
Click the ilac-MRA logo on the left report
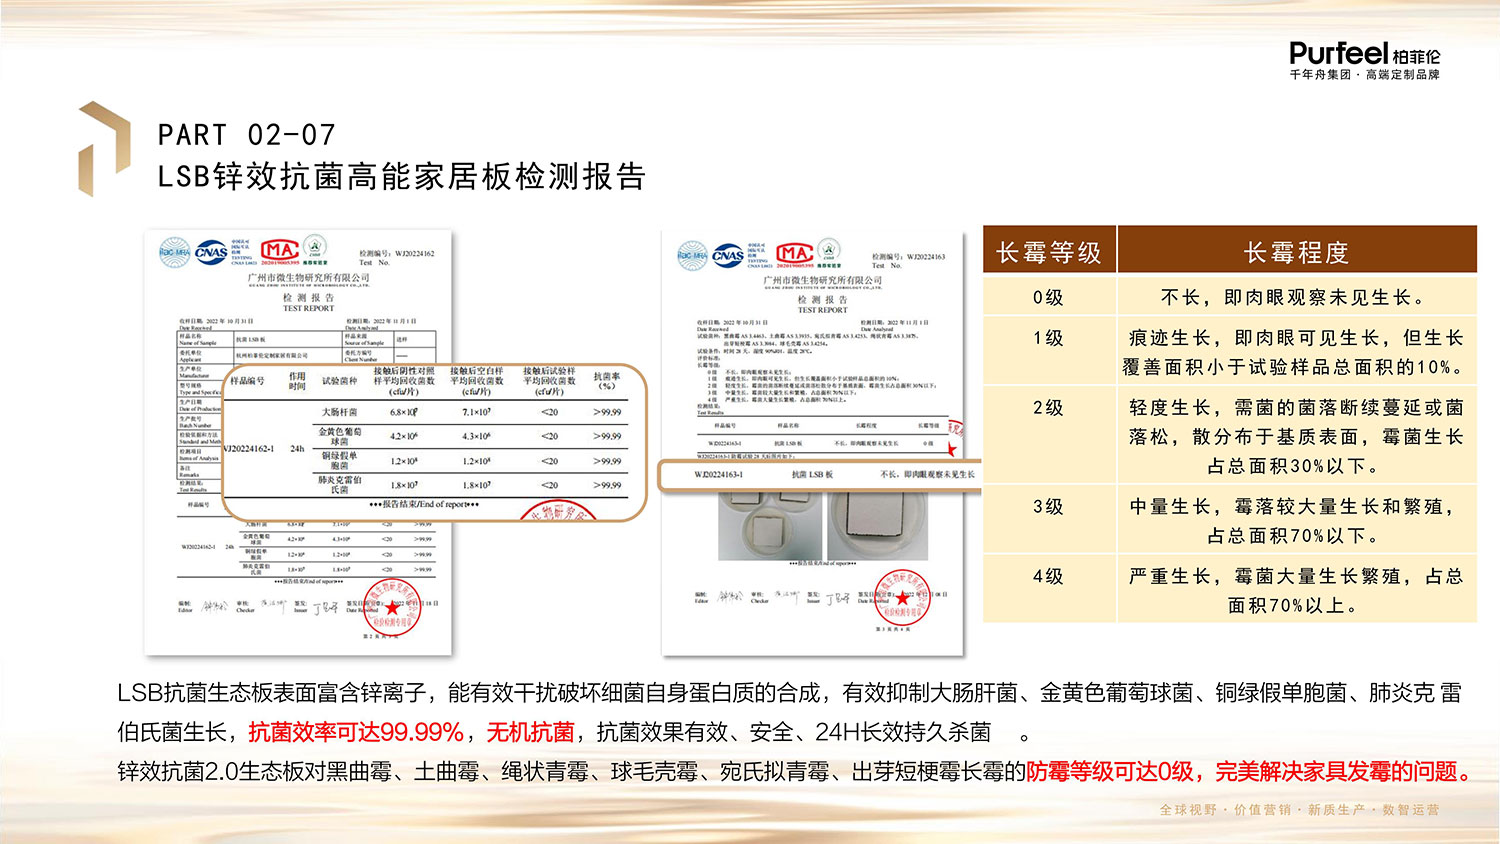175,251
